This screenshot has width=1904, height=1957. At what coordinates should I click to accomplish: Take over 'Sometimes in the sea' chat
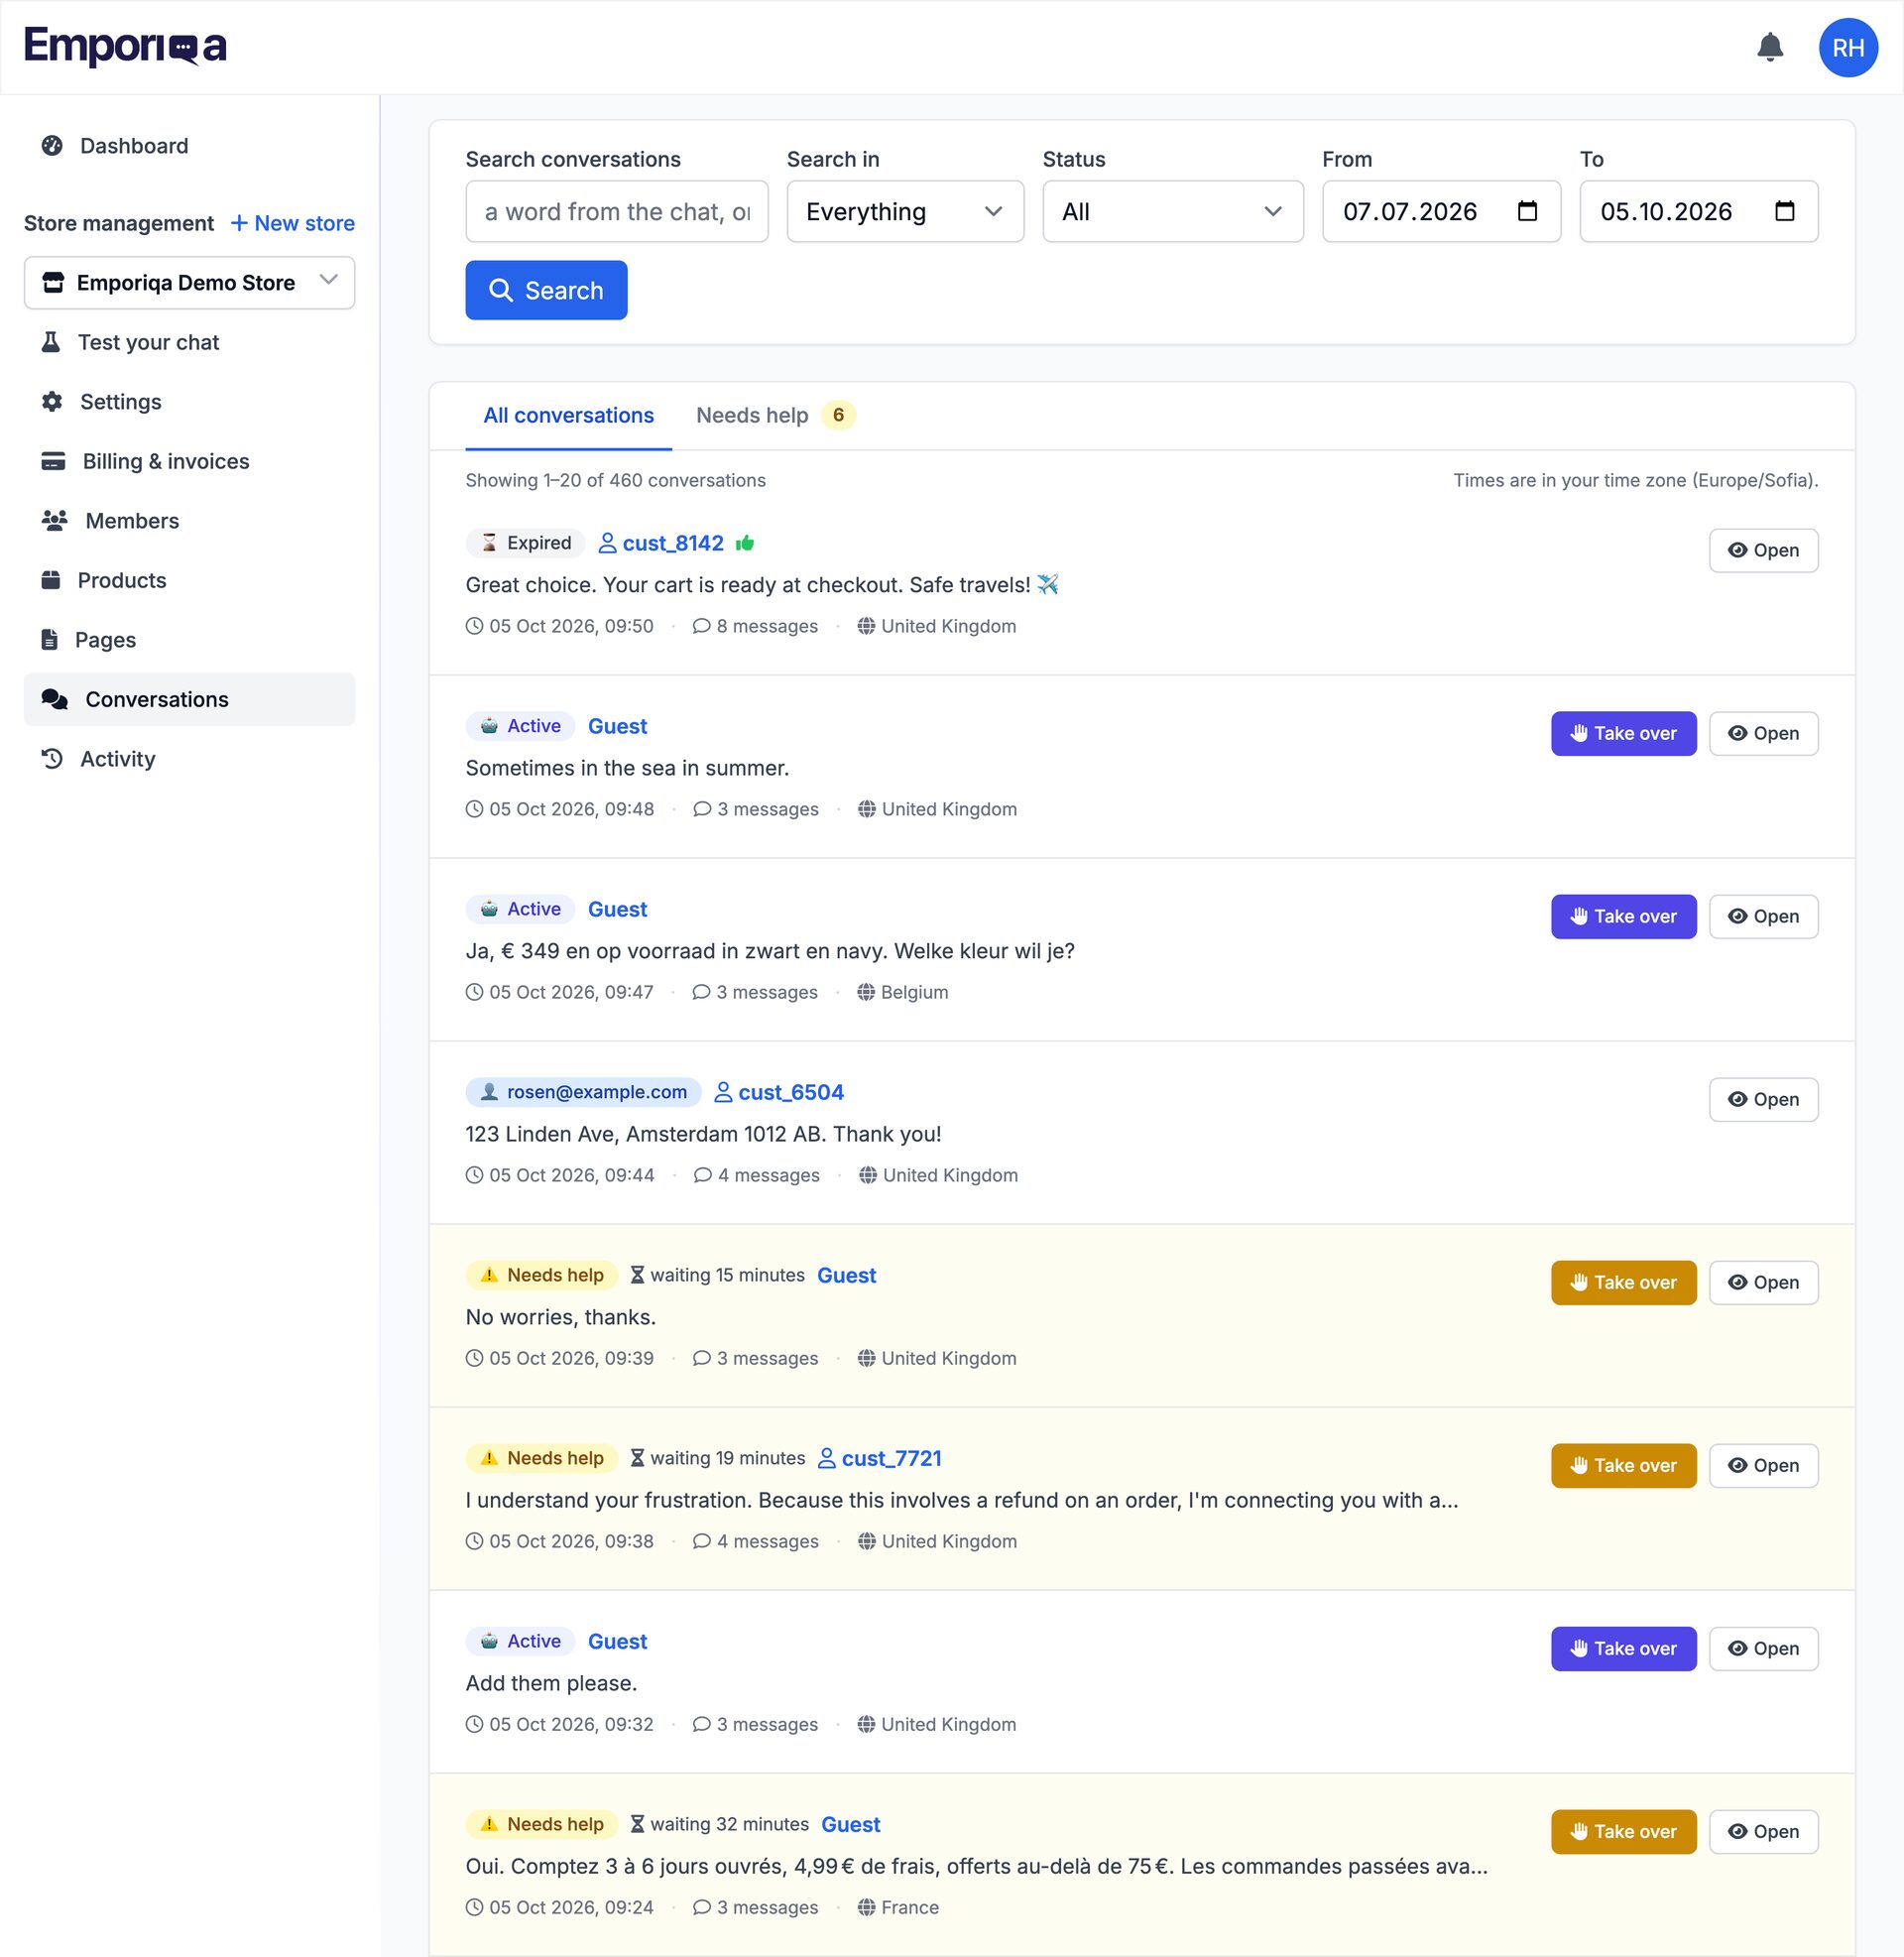[1623, 733]
